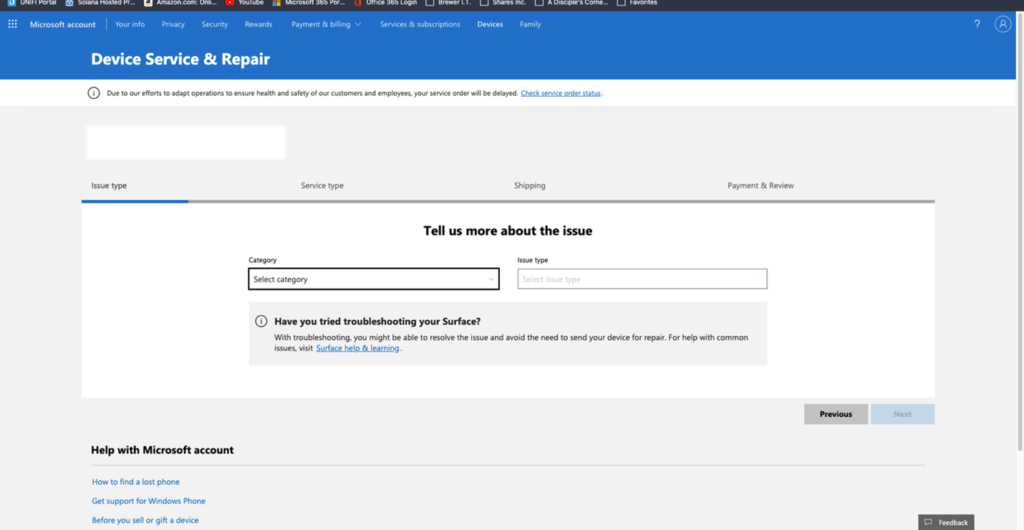Open the Family tab
Viewport: 1024px width, 530px height.
pos(530,24)
